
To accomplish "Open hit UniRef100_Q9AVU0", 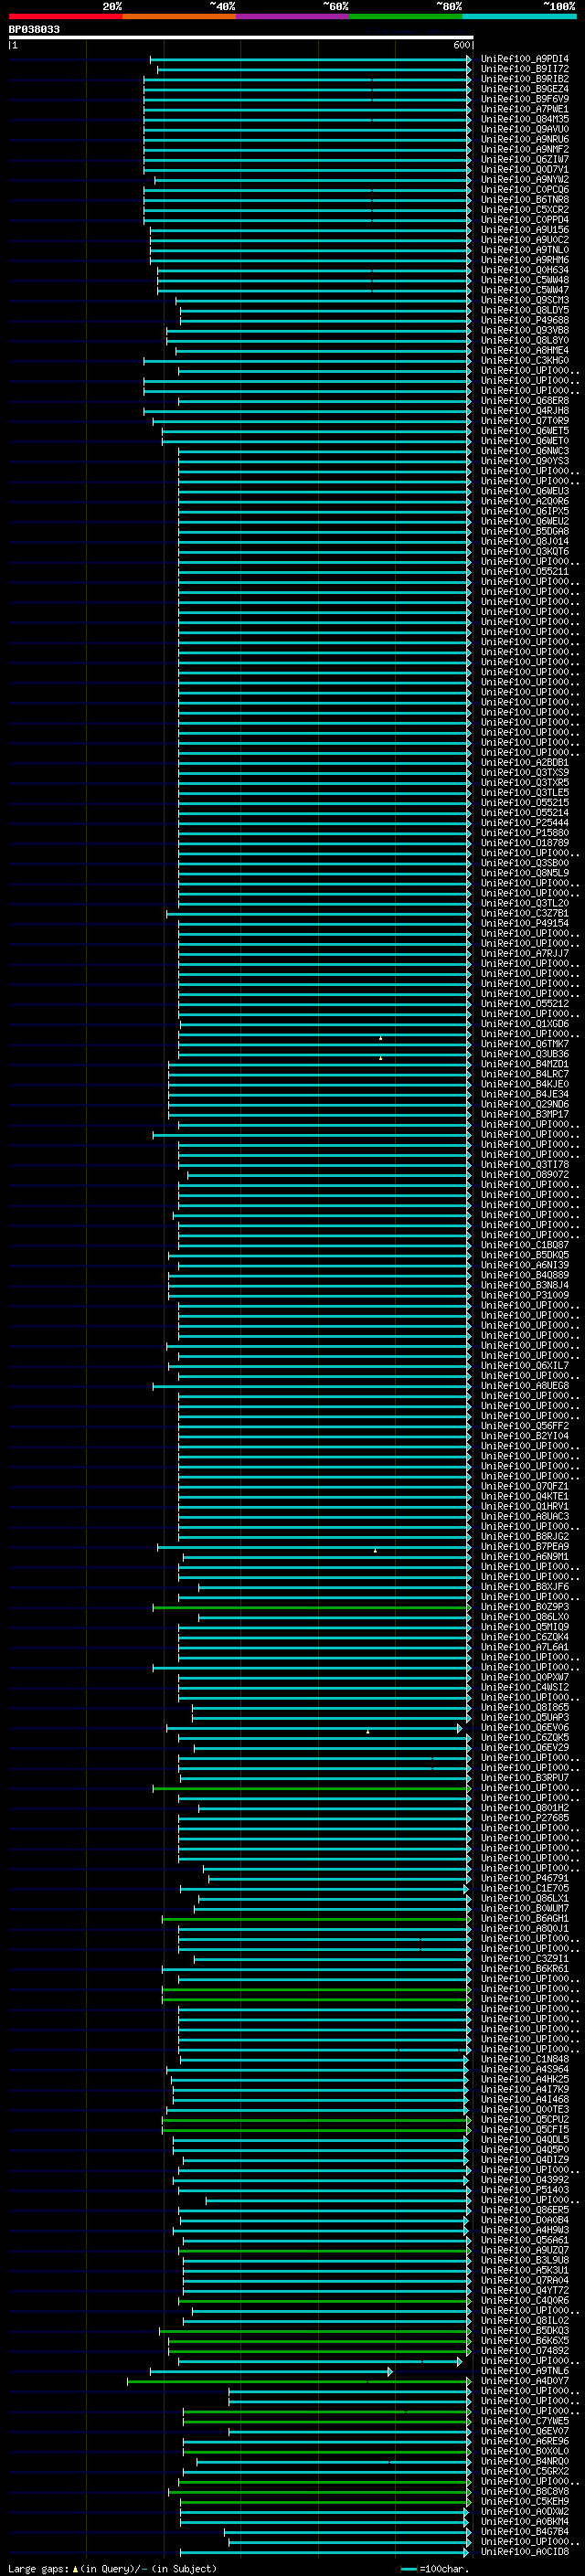I will point(524,129).
